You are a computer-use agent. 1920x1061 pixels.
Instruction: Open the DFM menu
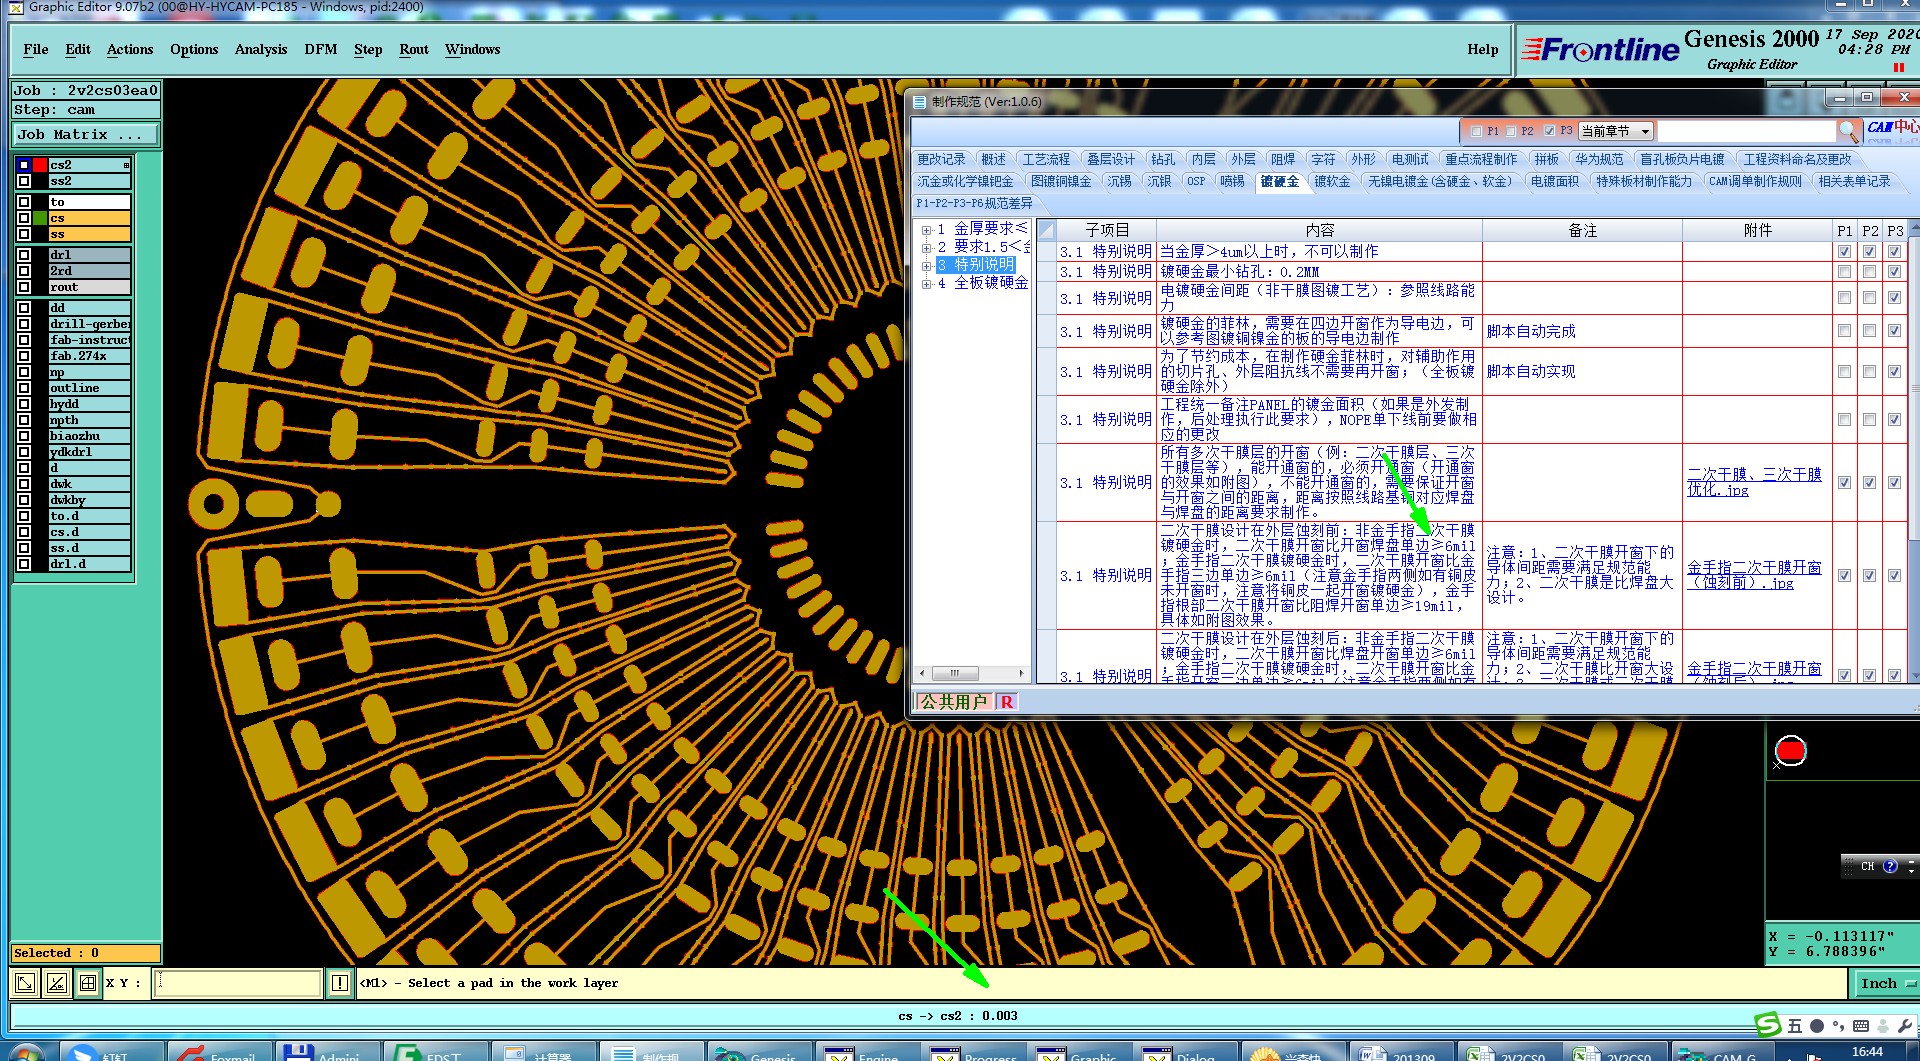(x=320, y=49)
